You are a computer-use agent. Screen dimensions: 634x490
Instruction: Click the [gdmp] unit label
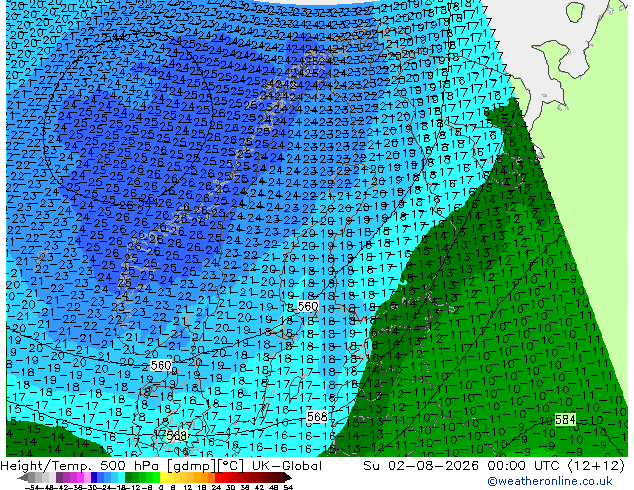(x=192, y=466)
